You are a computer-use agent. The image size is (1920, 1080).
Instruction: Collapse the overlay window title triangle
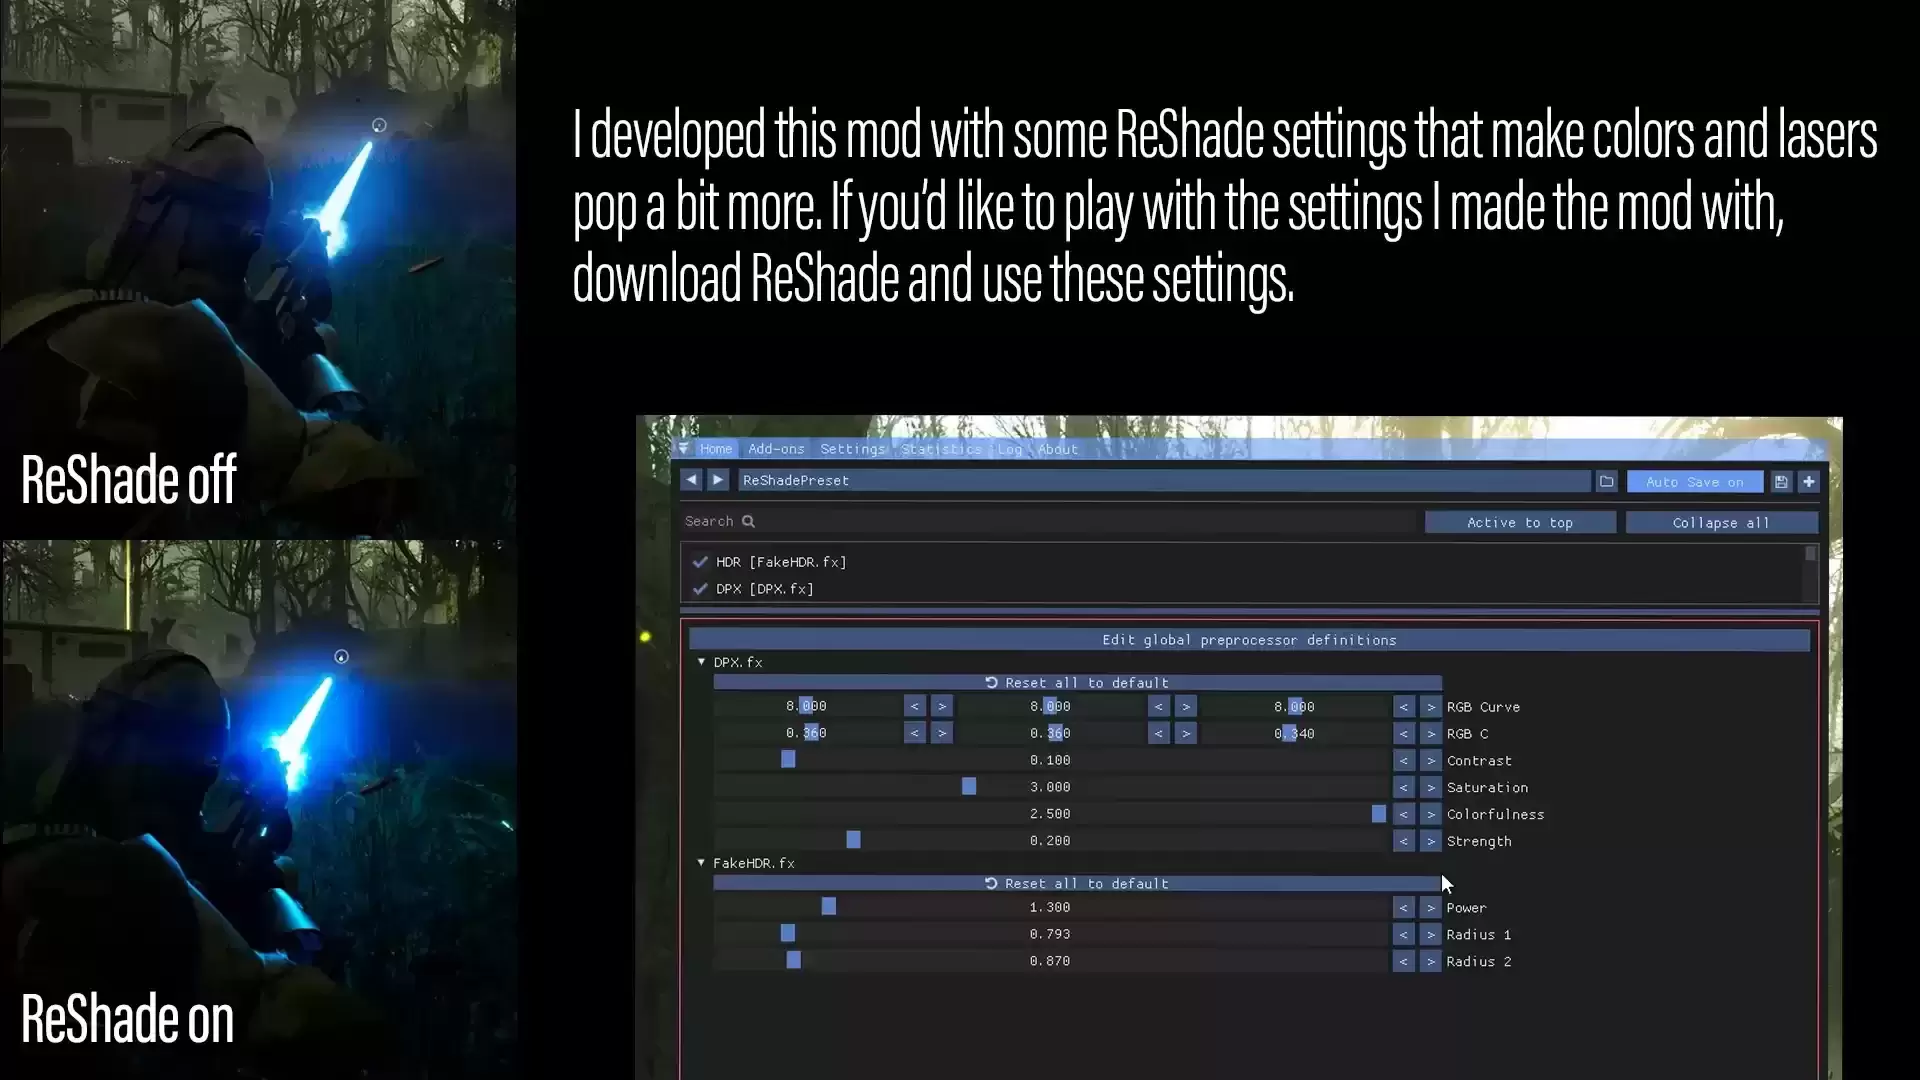[x=683, y=449]
